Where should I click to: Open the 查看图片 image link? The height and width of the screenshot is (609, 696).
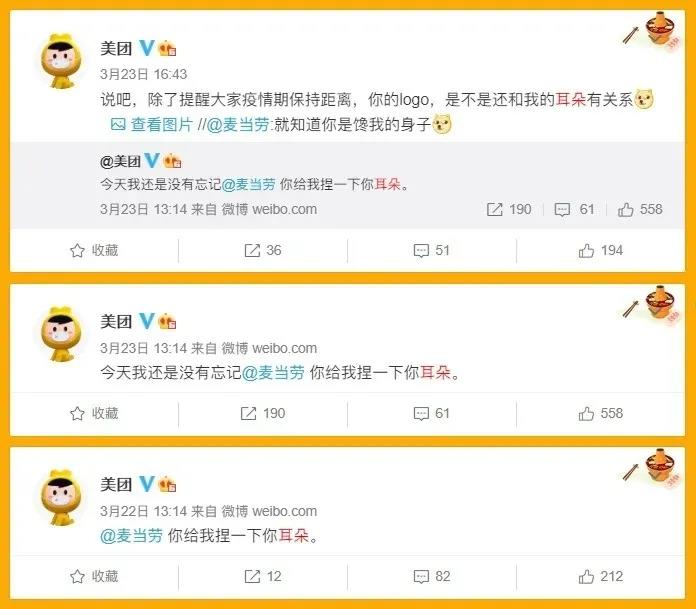151,125
